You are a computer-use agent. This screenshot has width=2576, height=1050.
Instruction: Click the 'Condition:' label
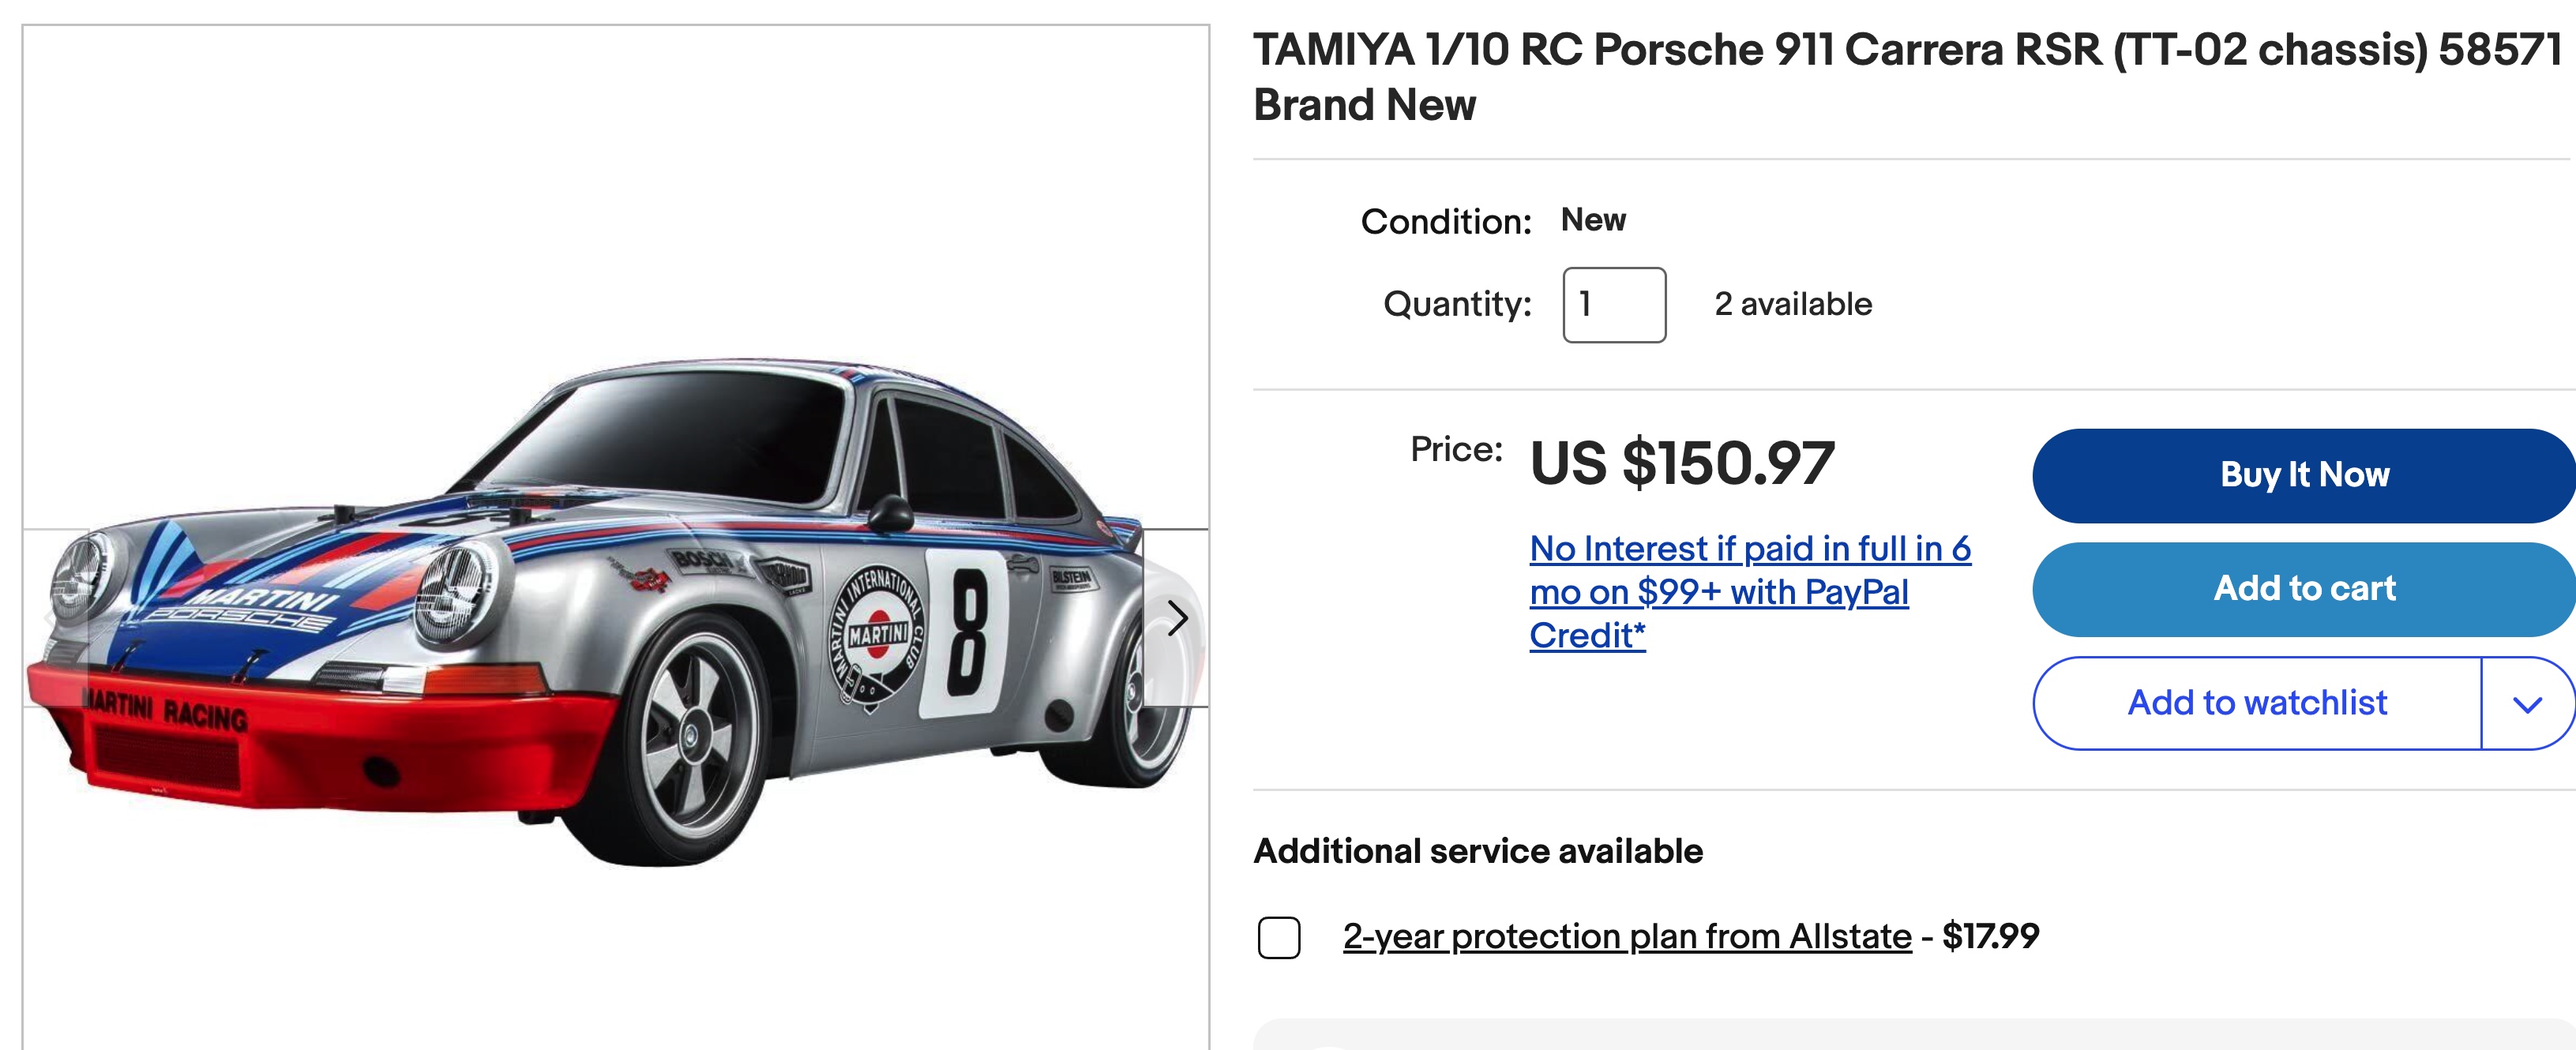(1445, 222)
